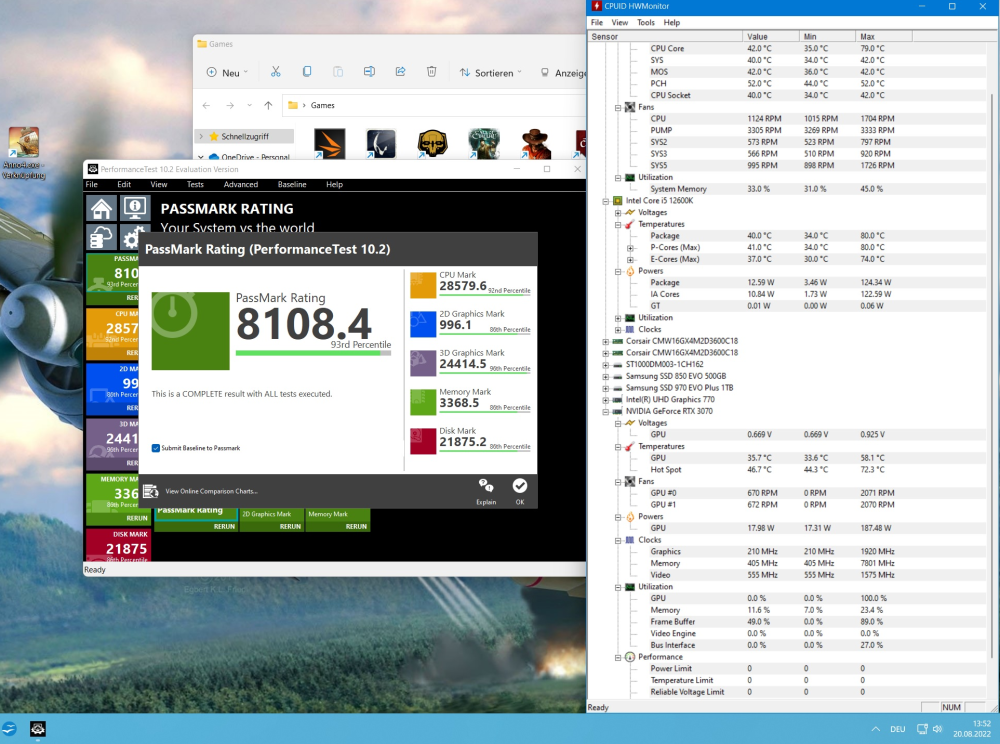This screenshot has height=744, width=1000.
Task: Click the Value column header in HWMonitor
Action: [x=757, y=36]
